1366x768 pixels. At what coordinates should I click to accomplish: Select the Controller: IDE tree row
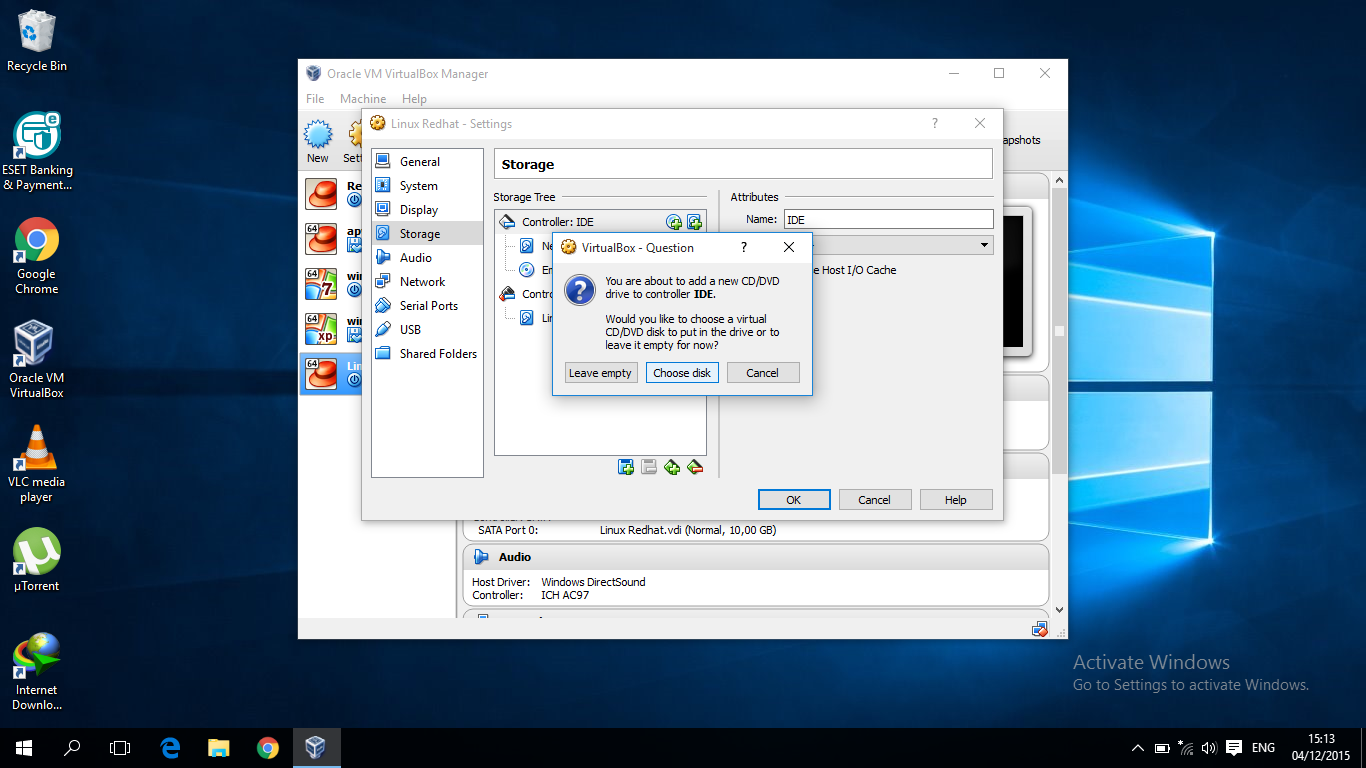pyautogui.click(x=600, y=222)
